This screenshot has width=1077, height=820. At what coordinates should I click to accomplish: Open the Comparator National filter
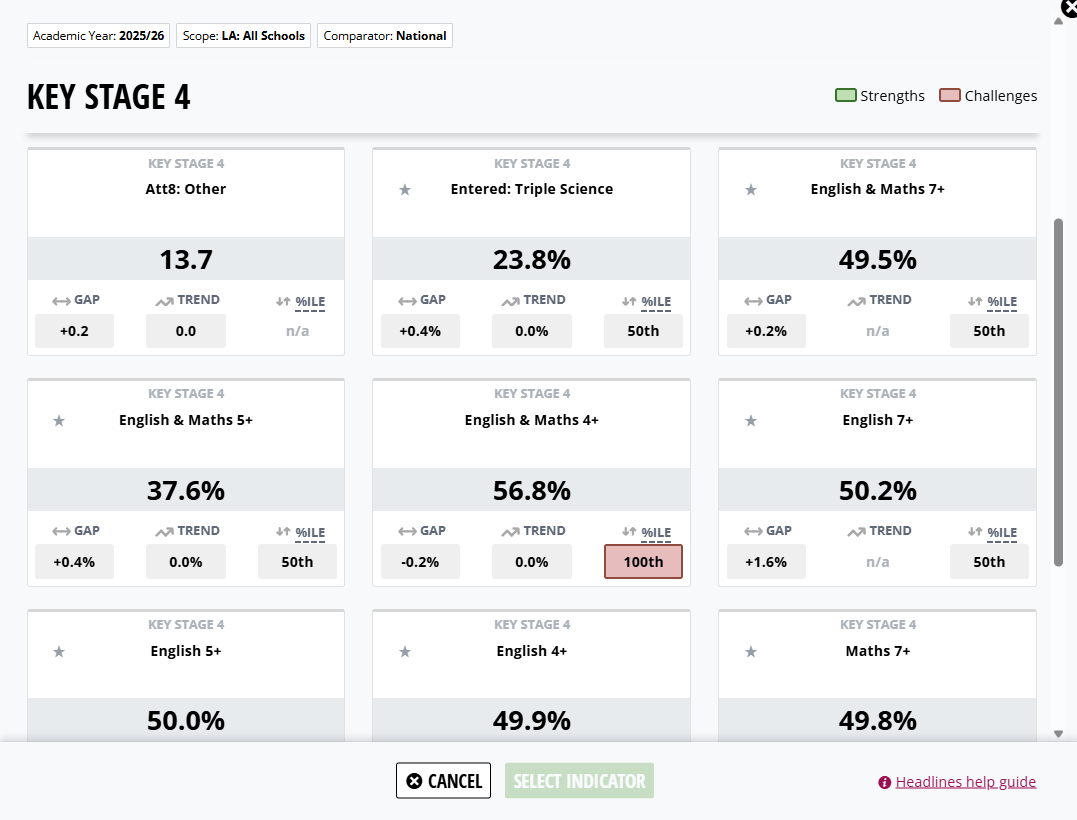click(x=385, y=36)
